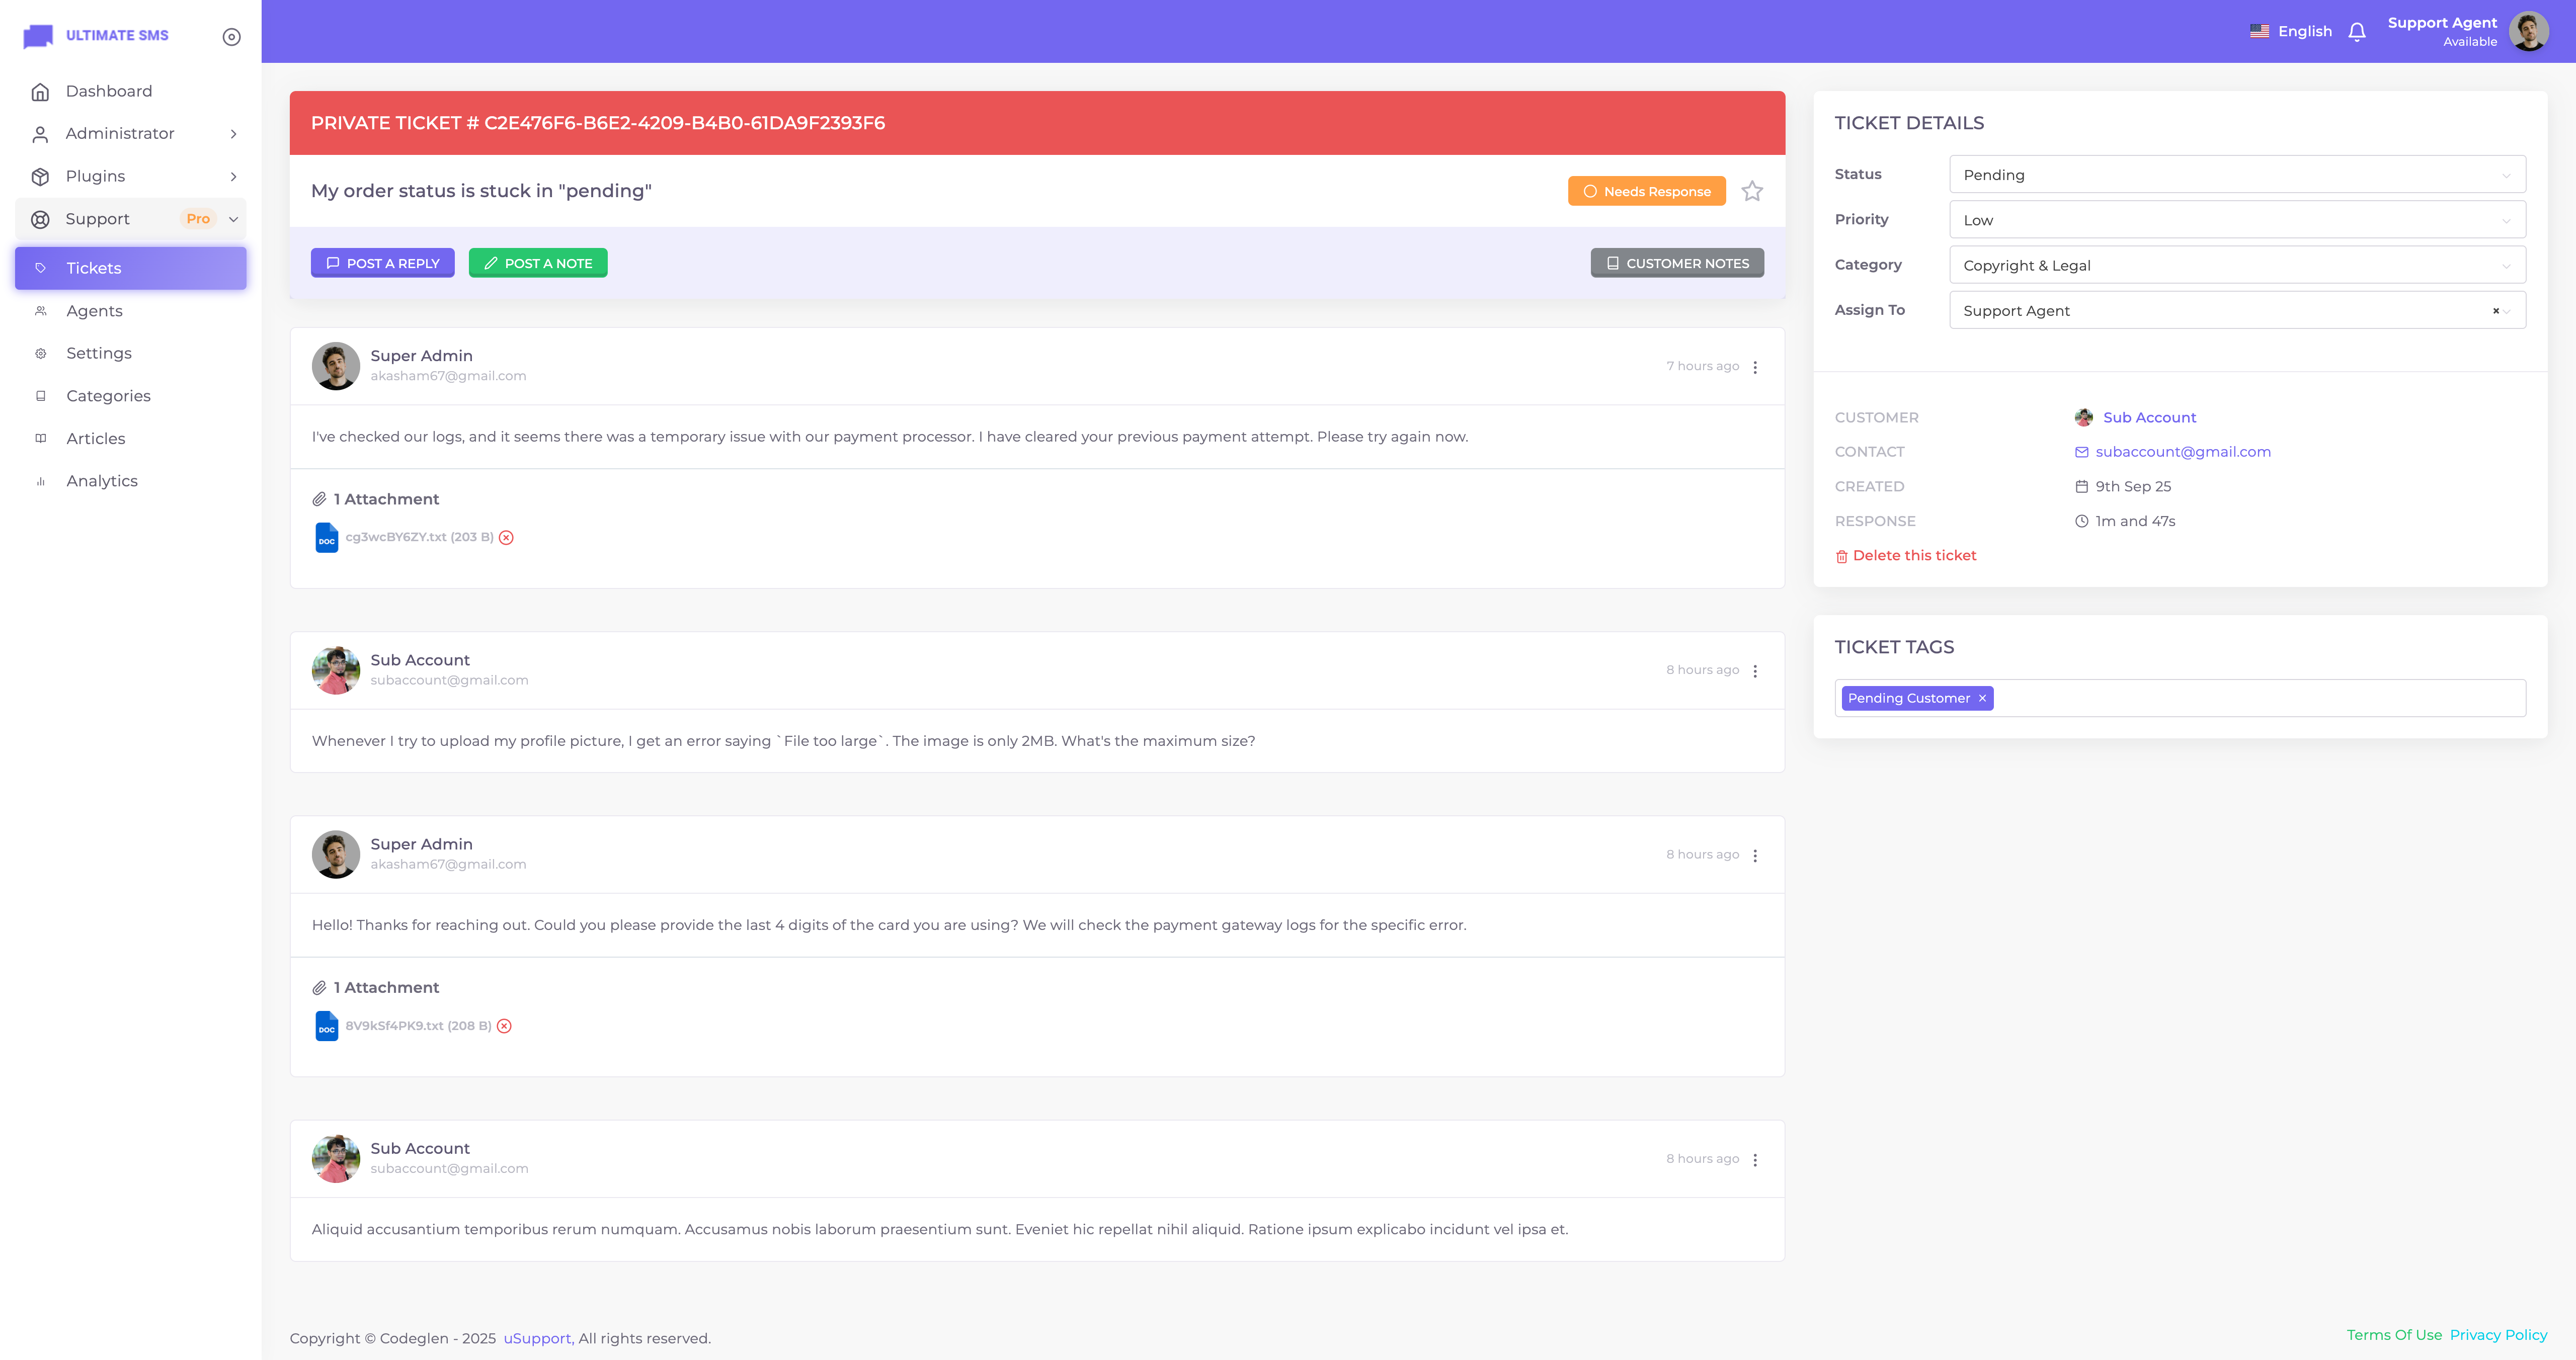Remove the Pending Customer tag
Image resolution: width=2576 pixels, height=1360 pixels.
point(1982,699)
